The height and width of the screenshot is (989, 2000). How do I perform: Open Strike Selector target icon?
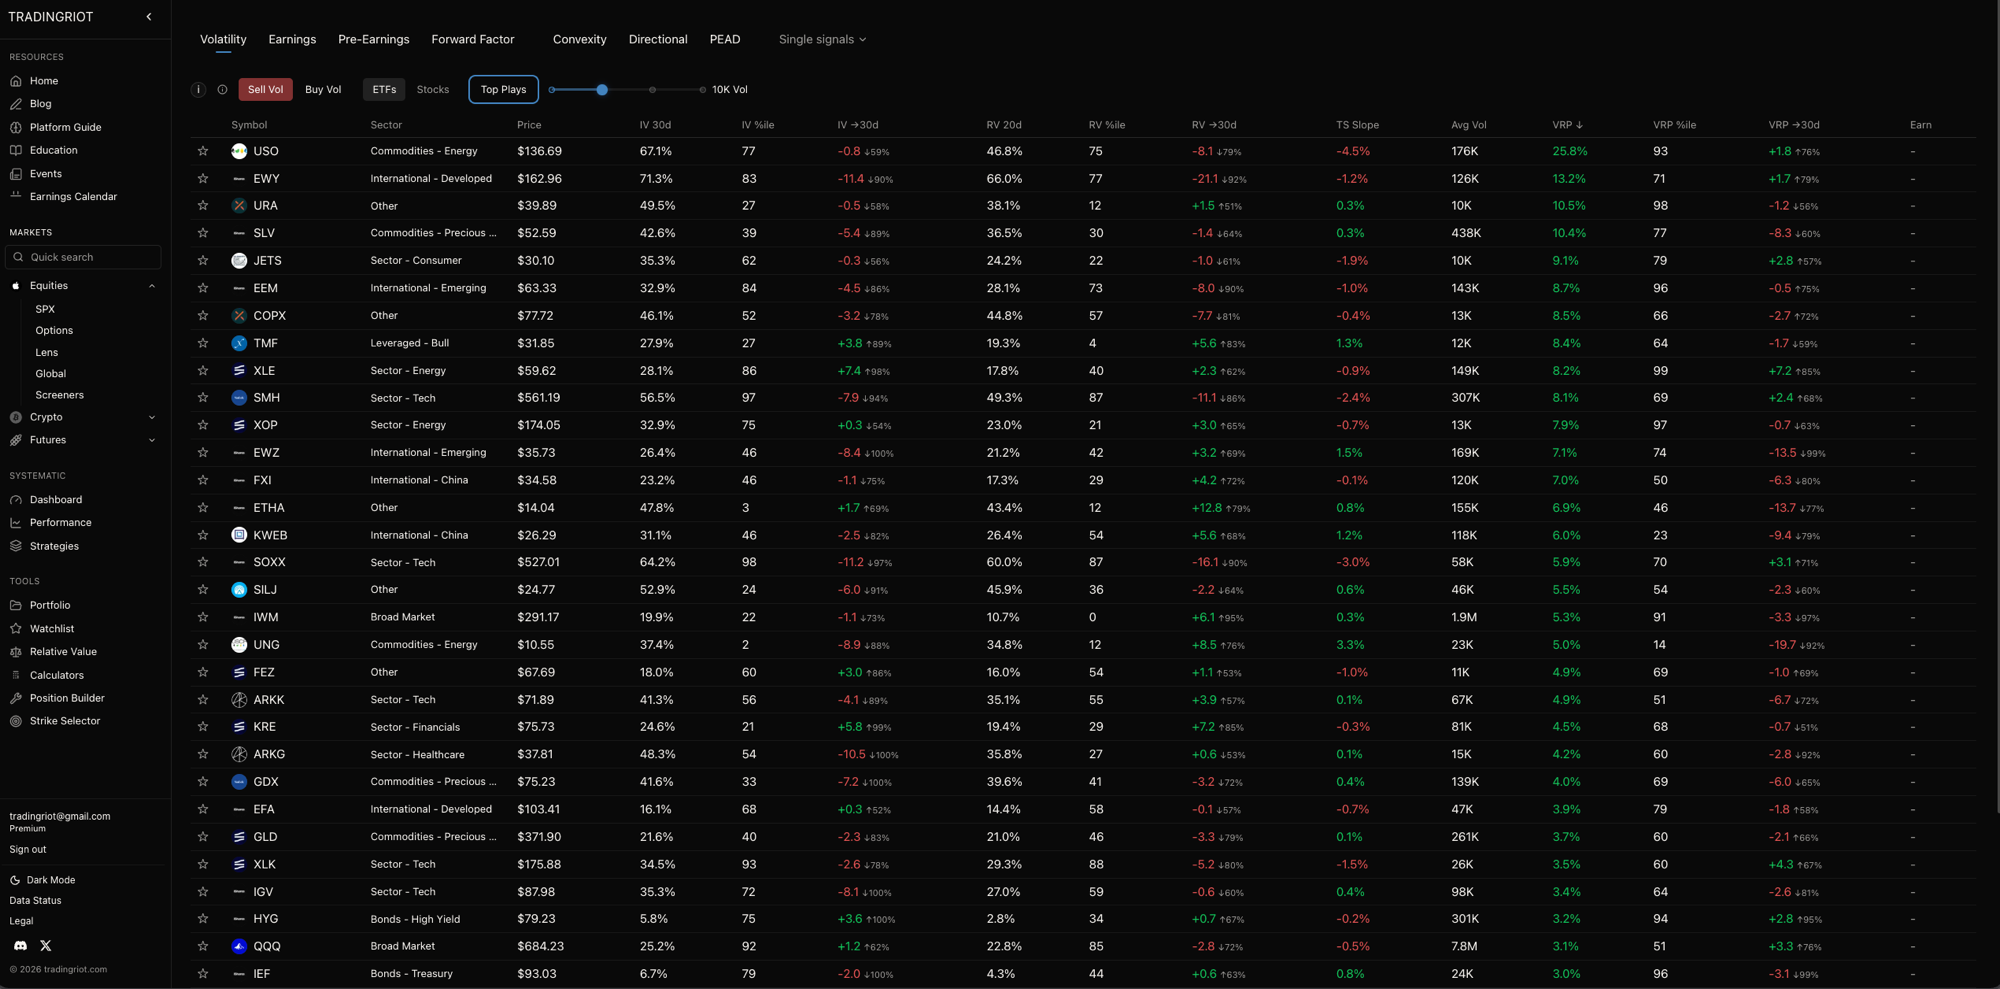(x=16, y=721)
